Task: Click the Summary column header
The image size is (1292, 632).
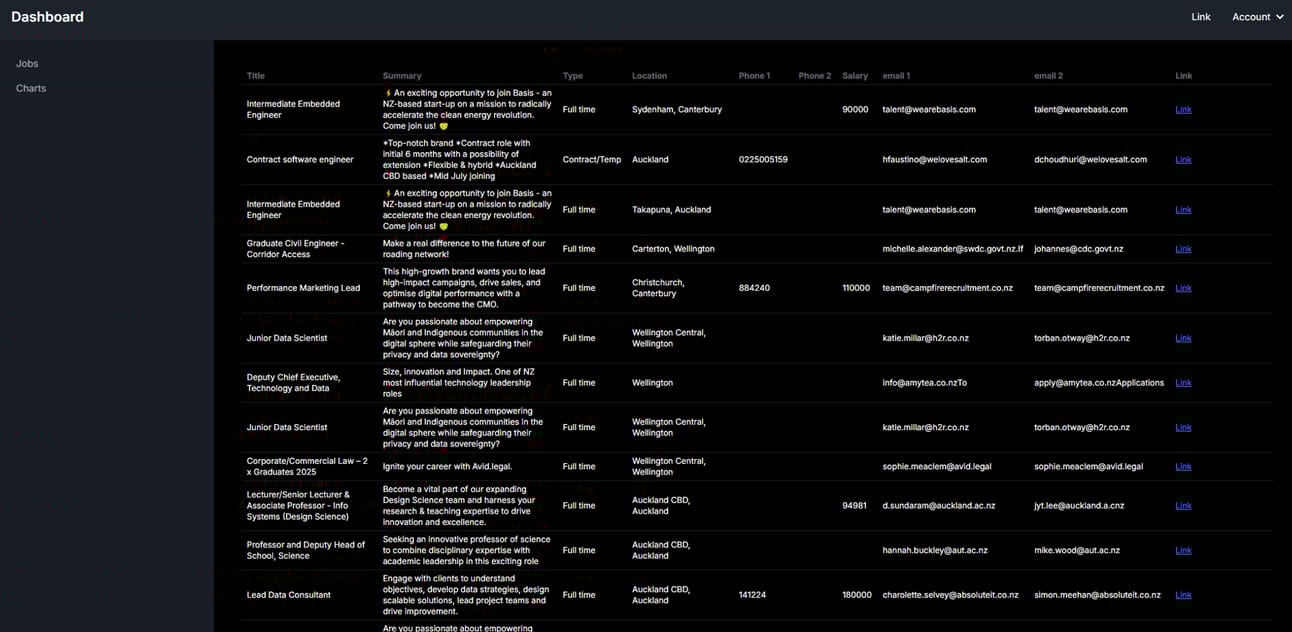Action: pyautogui.click(x=402, y=76)
